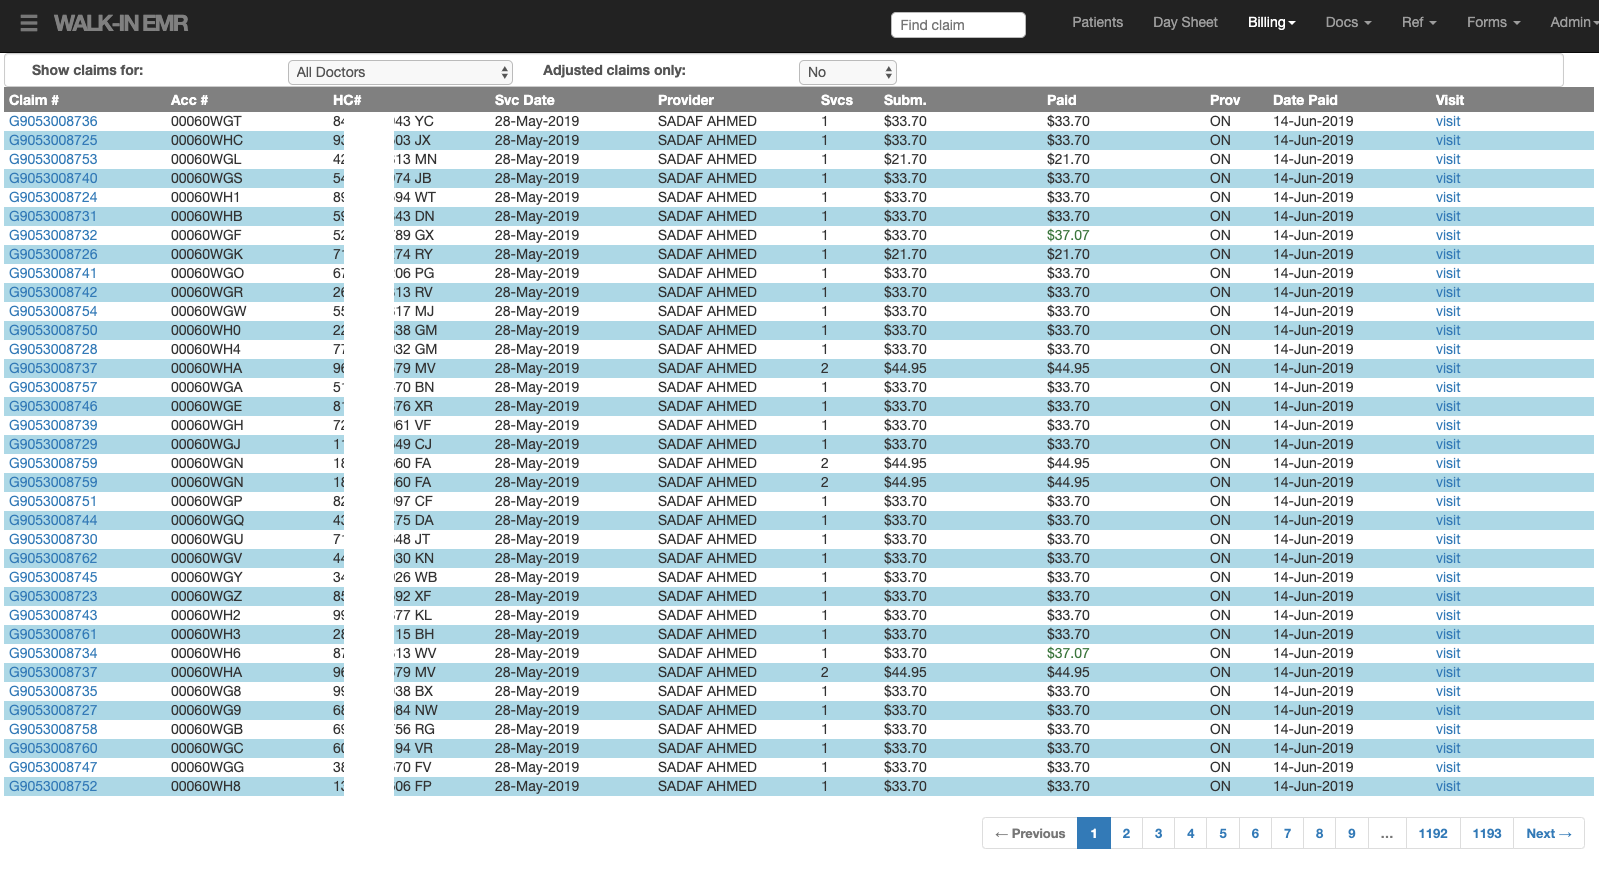Open claim G9053008732

pos(53,235)
